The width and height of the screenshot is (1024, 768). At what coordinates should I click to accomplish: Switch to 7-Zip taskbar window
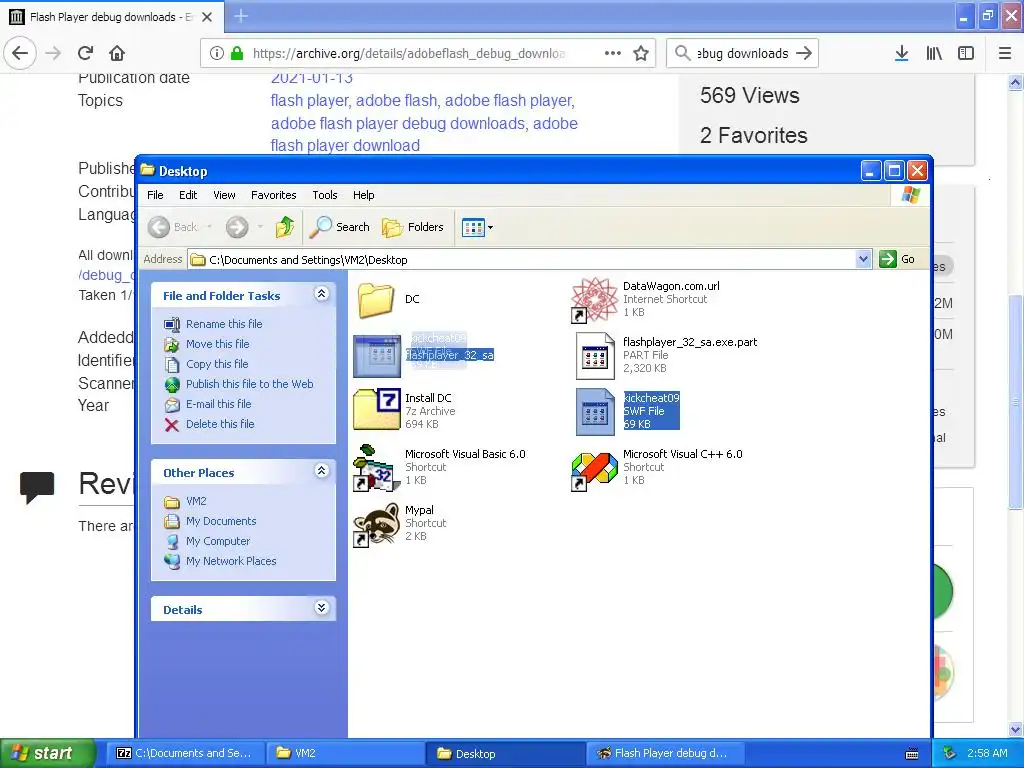pos(184,753)
